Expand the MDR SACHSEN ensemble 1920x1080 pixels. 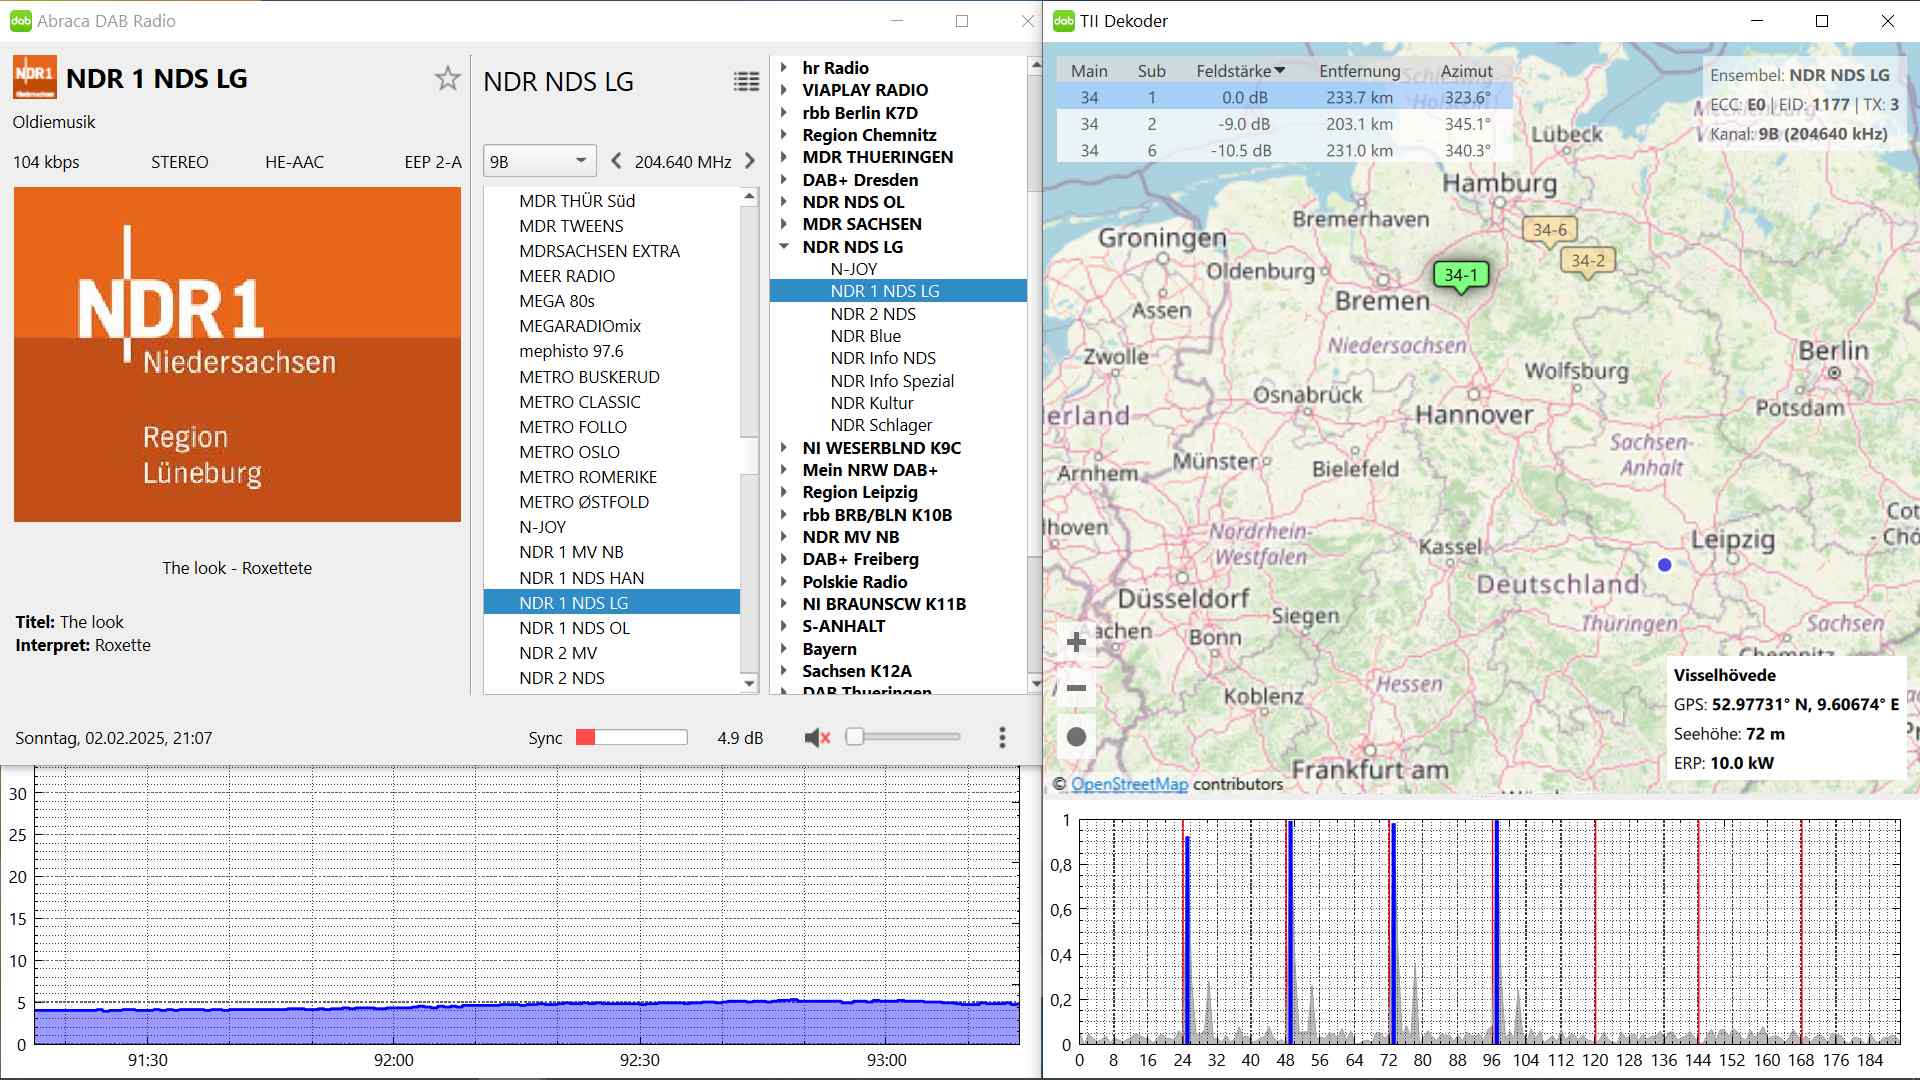click(x=784, y=224)
